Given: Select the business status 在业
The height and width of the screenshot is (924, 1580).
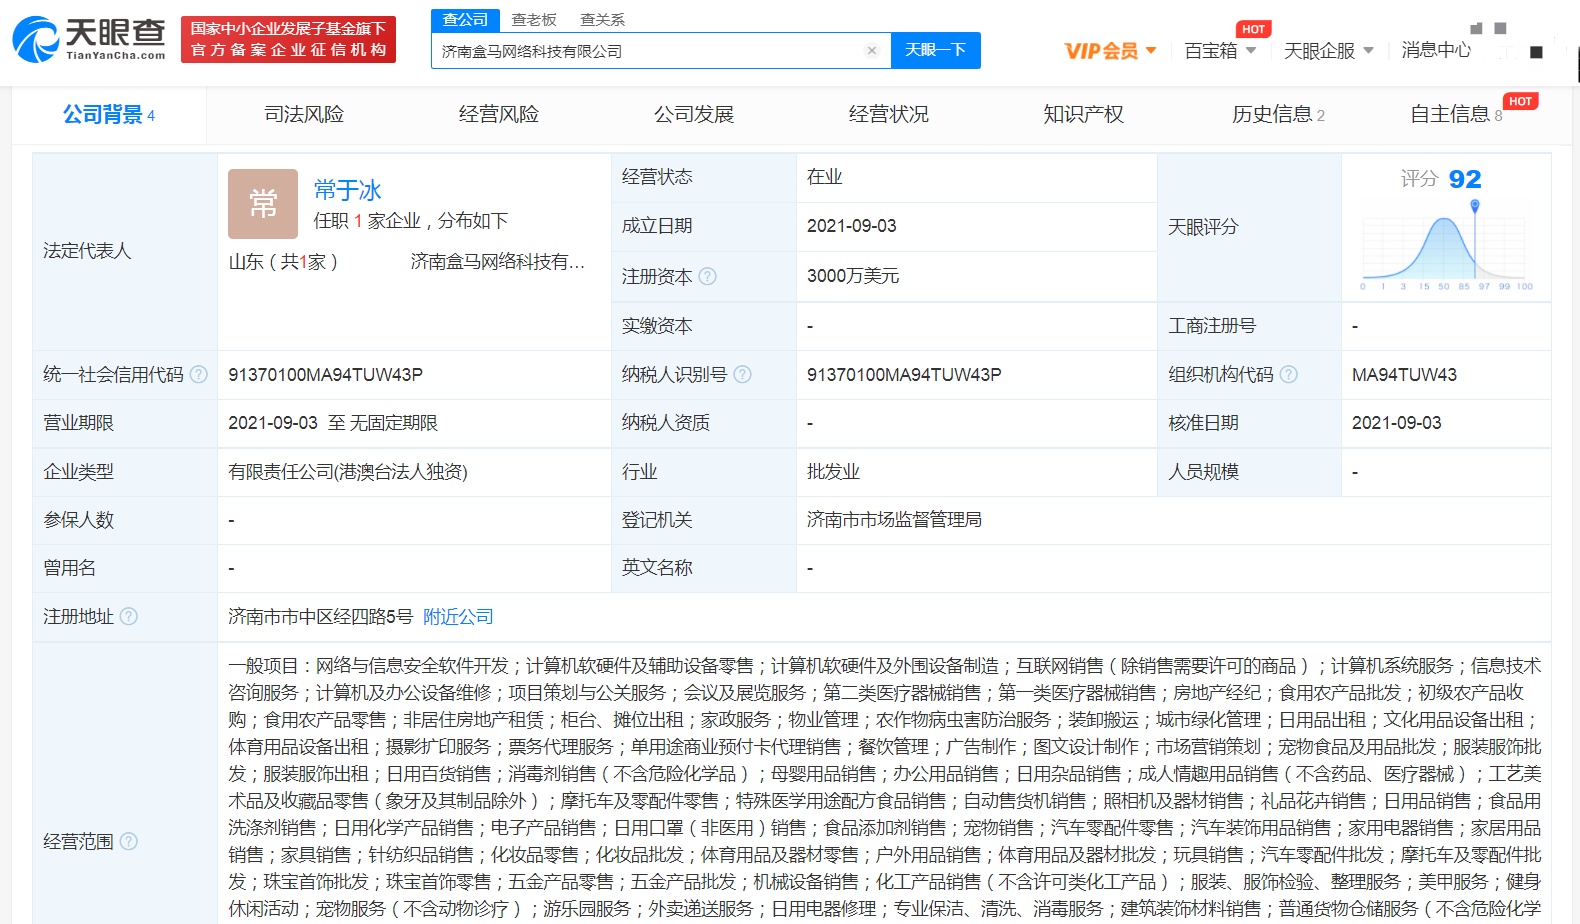Looking at the screenshot, I should [825, 177].
